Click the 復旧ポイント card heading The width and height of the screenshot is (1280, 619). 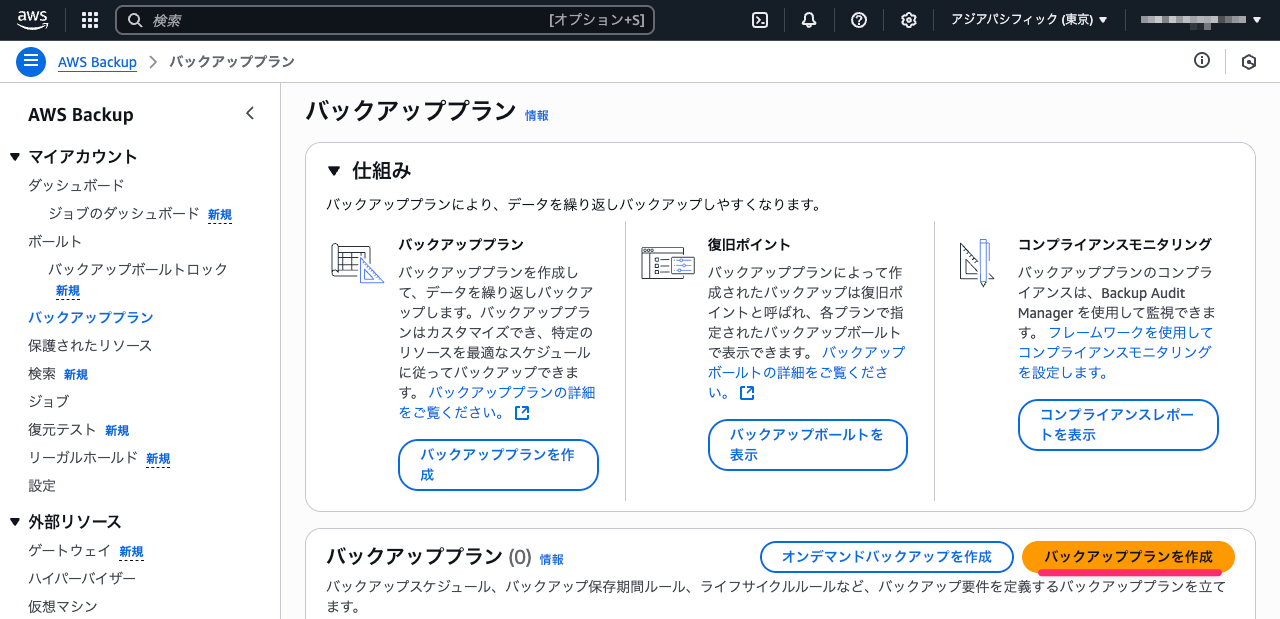[749, 244]
